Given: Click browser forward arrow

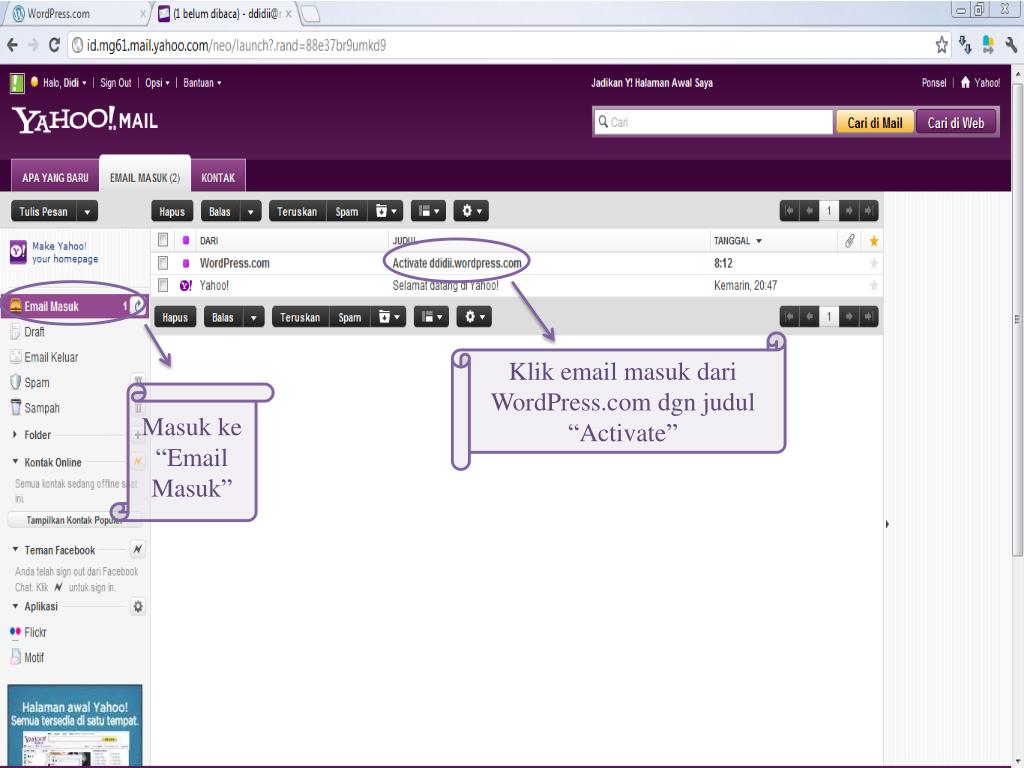Looking at the screenshot, I should click(x=33, y=45).
